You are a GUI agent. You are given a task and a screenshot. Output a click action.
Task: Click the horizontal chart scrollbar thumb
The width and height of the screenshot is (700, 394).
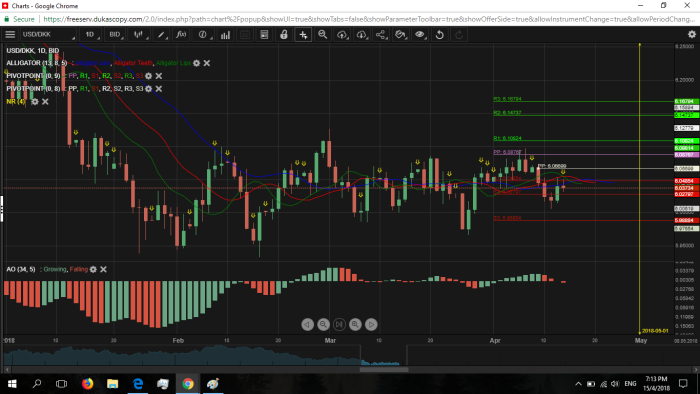(384, 369)
